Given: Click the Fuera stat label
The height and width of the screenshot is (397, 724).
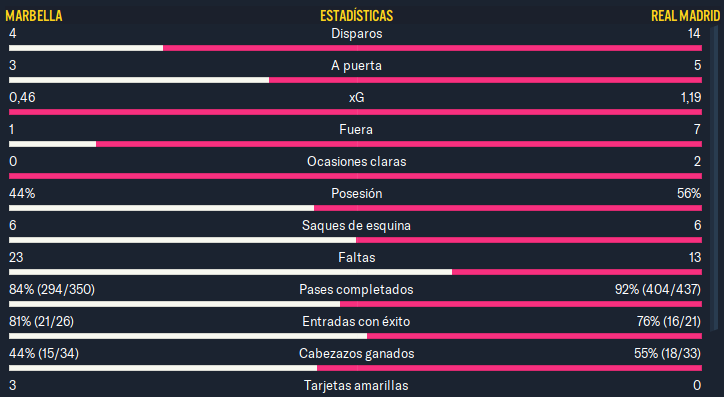Looking at the screenshot, I should pos(356,129).
